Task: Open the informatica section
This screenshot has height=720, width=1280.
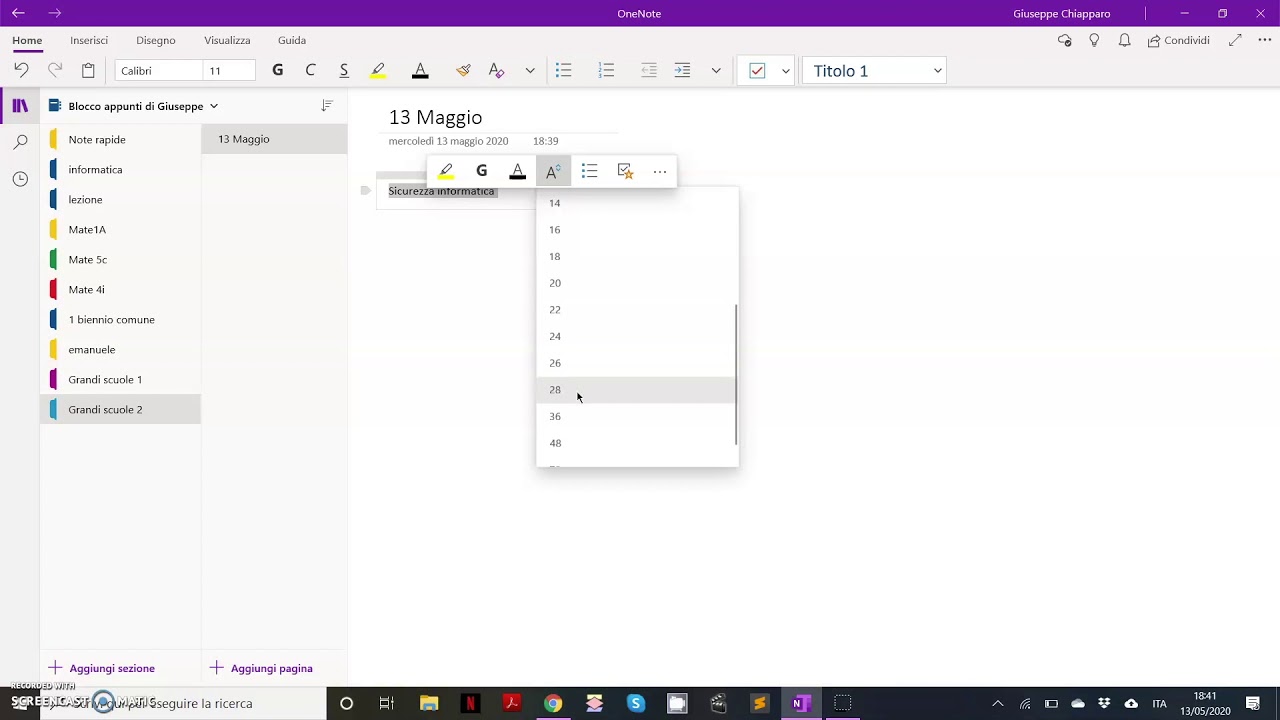Action: (x=120, y=169)
